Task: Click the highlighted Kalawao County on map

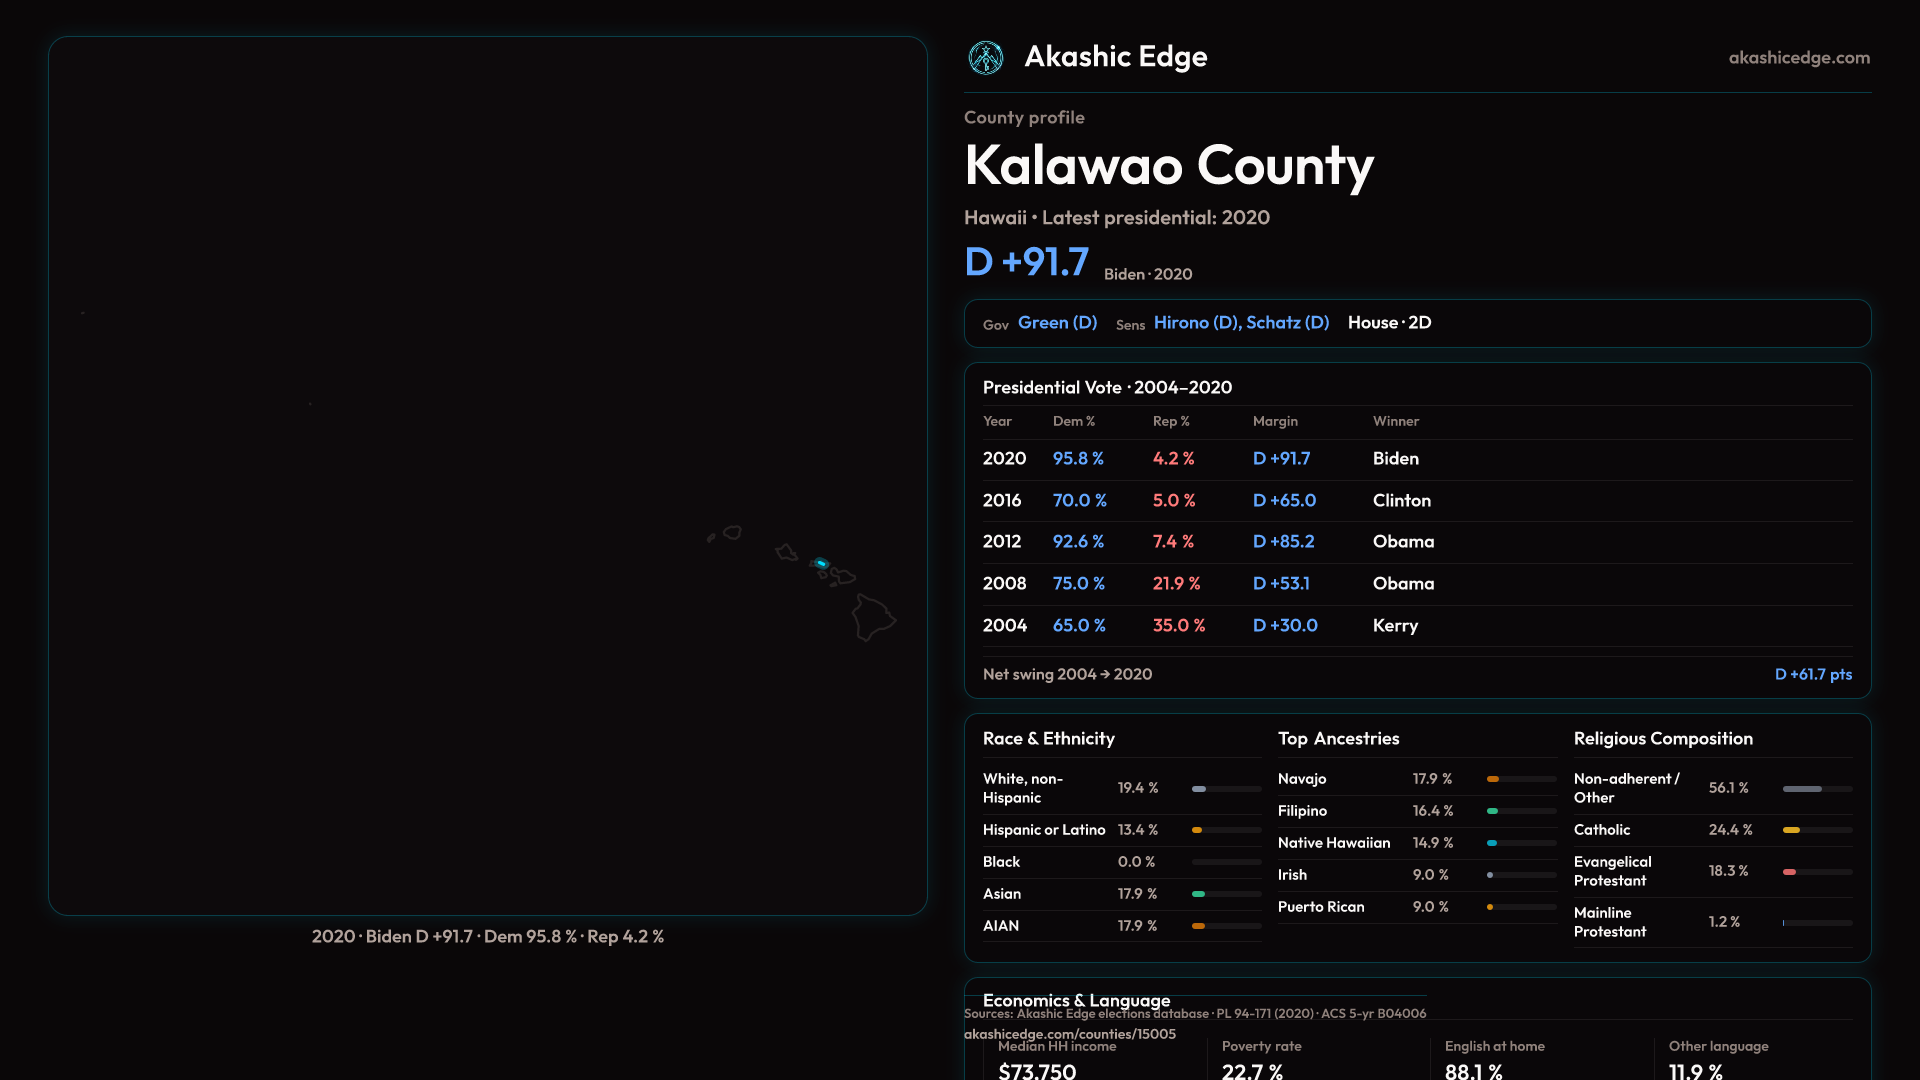Action: click(821, 564)
